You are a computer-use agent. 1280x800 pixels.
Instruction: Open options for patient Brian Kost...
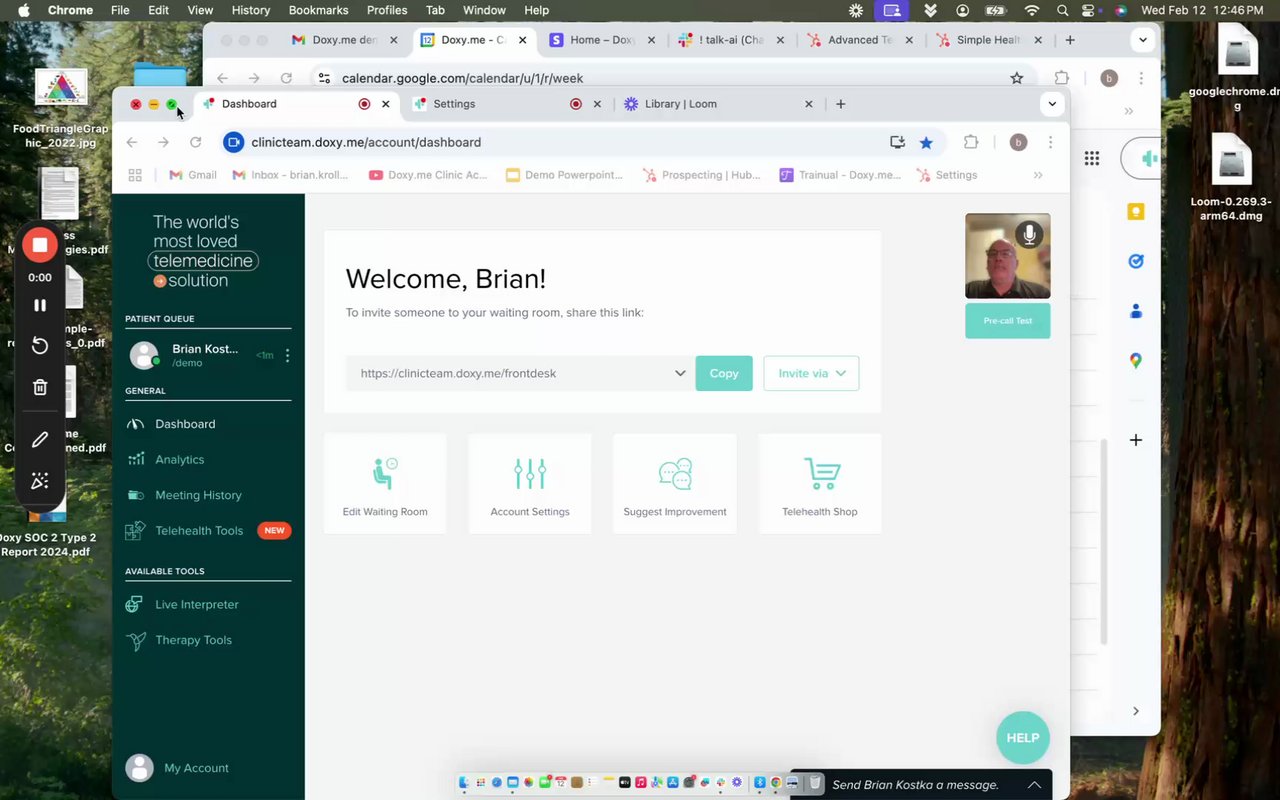[287, 355]
